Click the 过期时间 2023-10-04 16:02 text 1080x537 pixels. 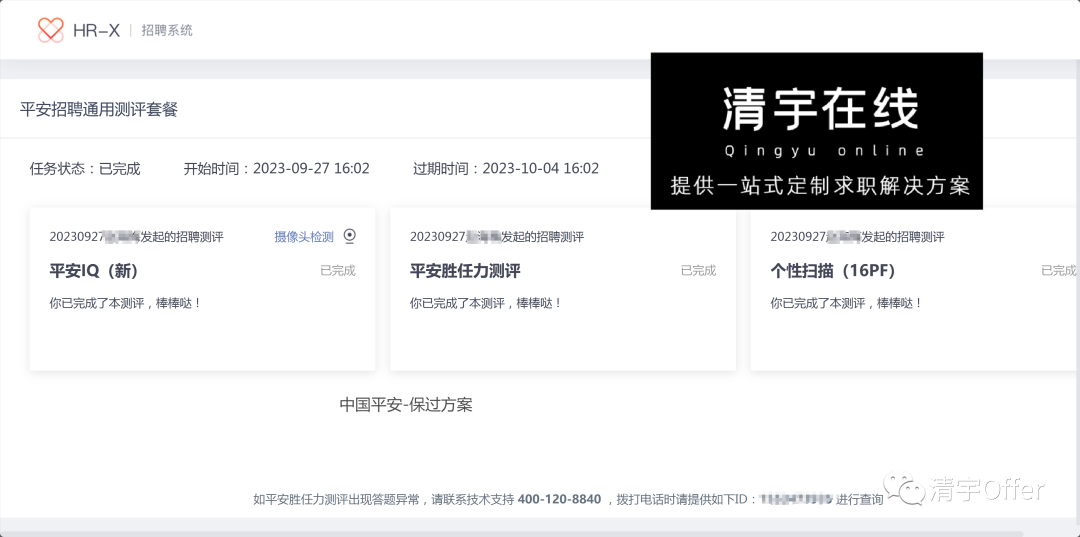point(506,169)
